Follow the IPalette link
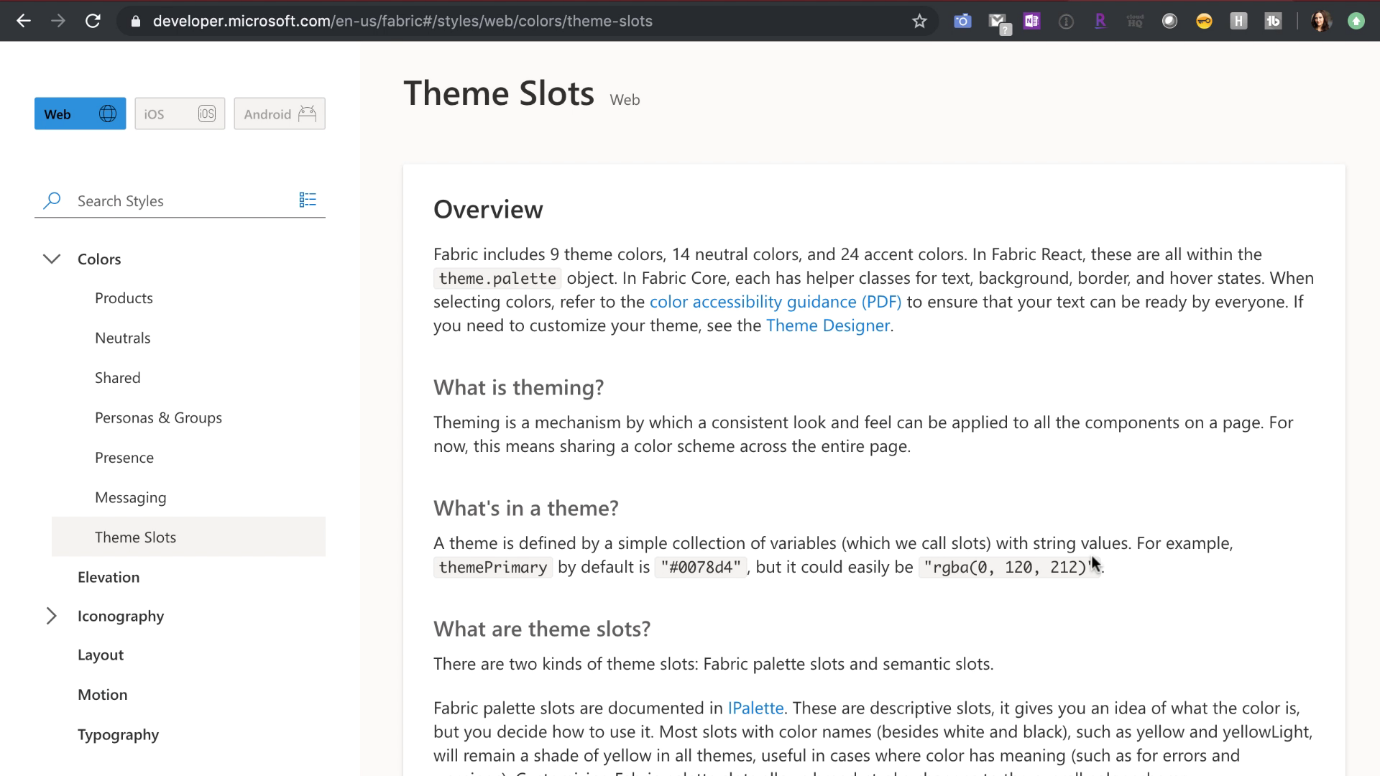The height and width of the screenshot is (776, 1380). tap(756, 708)
